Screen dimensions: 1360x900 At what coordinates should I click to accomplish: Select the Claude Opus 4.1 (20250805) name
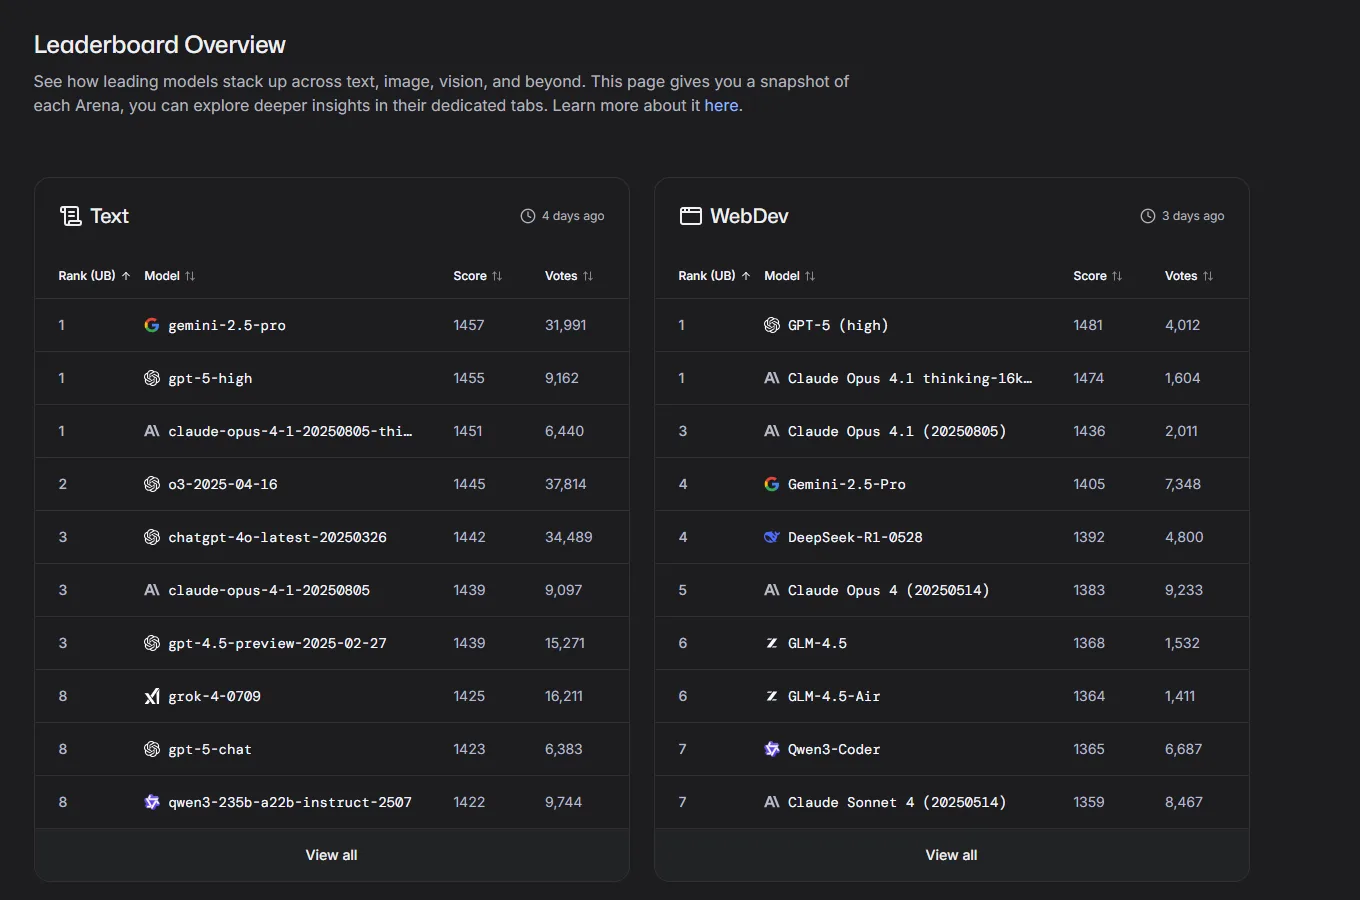coord(897,431)
